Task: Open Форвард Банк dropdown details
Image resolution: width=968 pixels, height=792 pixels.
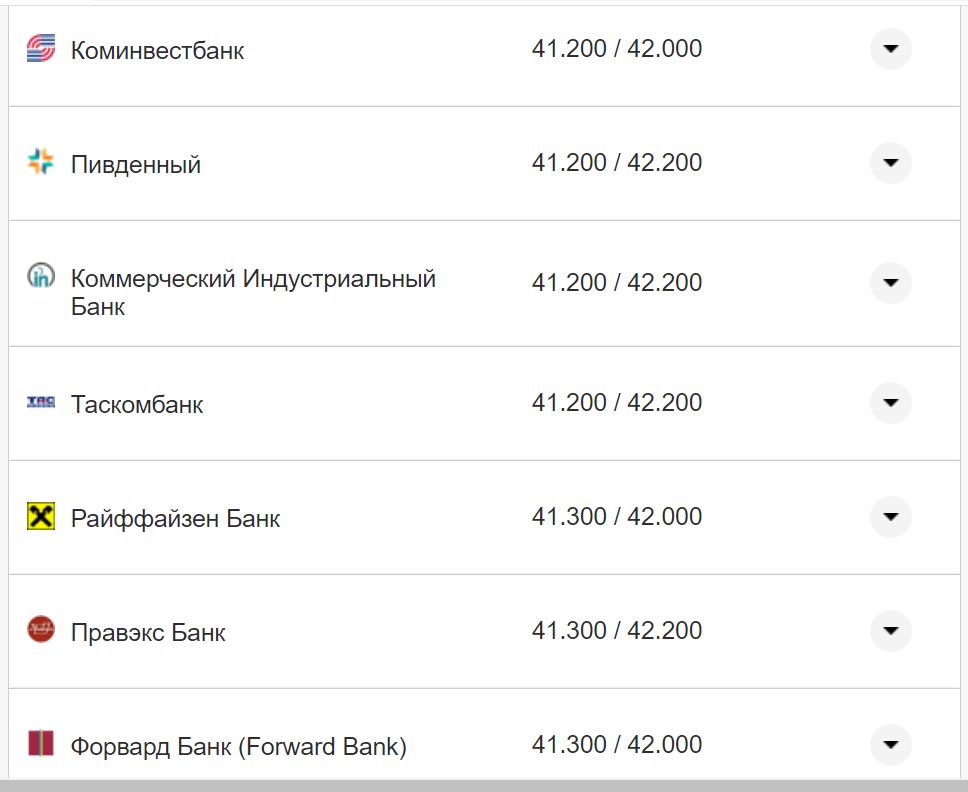Action: point(890,744)
